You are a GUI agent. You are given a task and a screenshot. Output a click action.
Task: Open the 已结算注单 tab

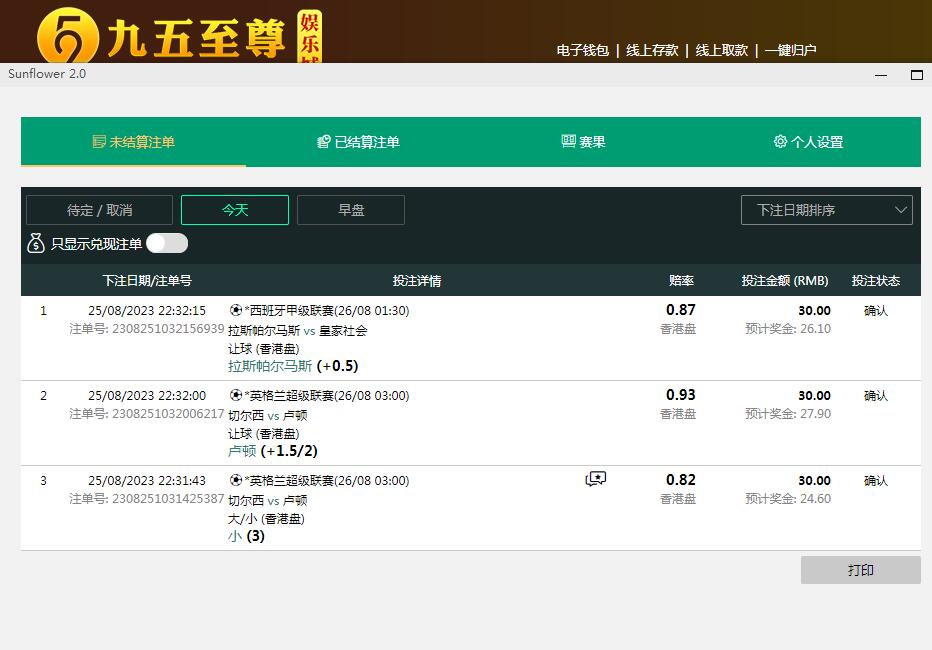(358, 141)
